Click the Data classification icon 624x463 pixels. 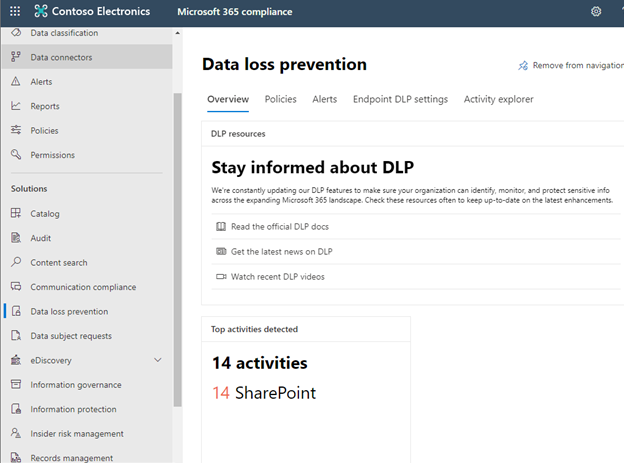pos(16,32)
